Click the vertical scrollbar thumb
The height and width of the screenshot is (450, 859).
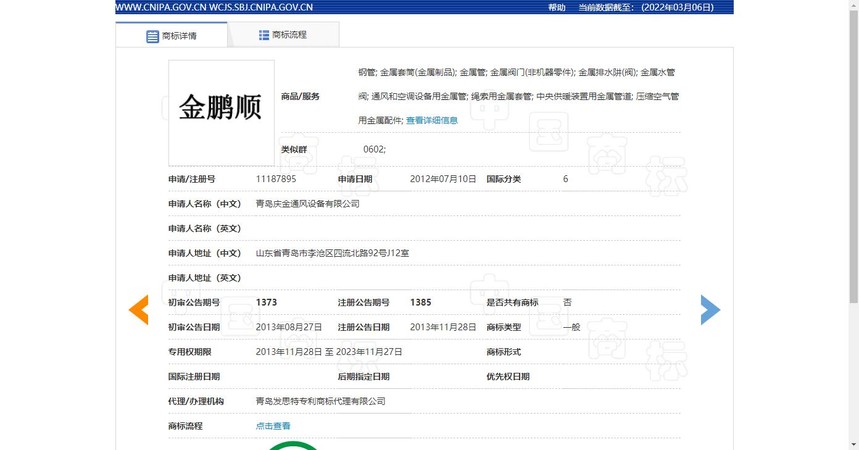(x=854, y=156)
